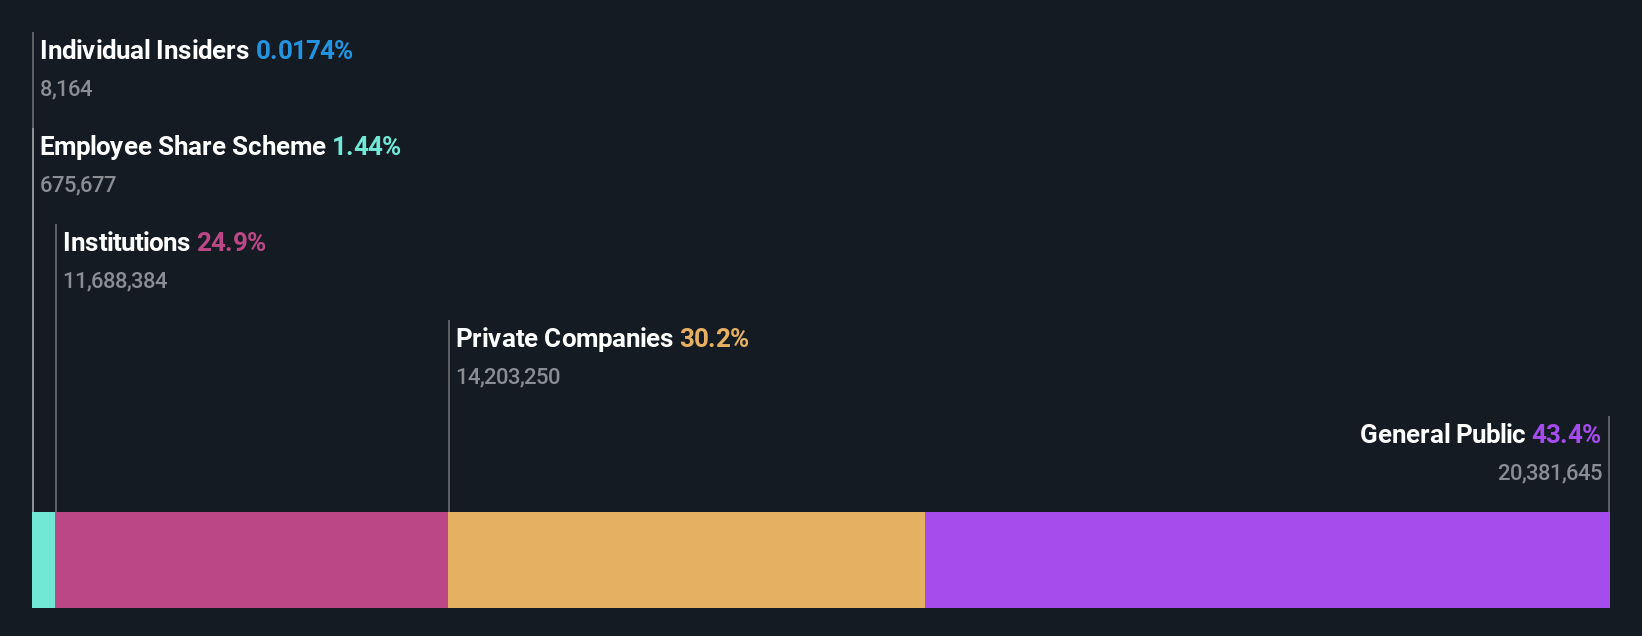Click the 0.0174% insiders percentage
The height and width of the screenshot is (636, 1642).
[304, 50]
